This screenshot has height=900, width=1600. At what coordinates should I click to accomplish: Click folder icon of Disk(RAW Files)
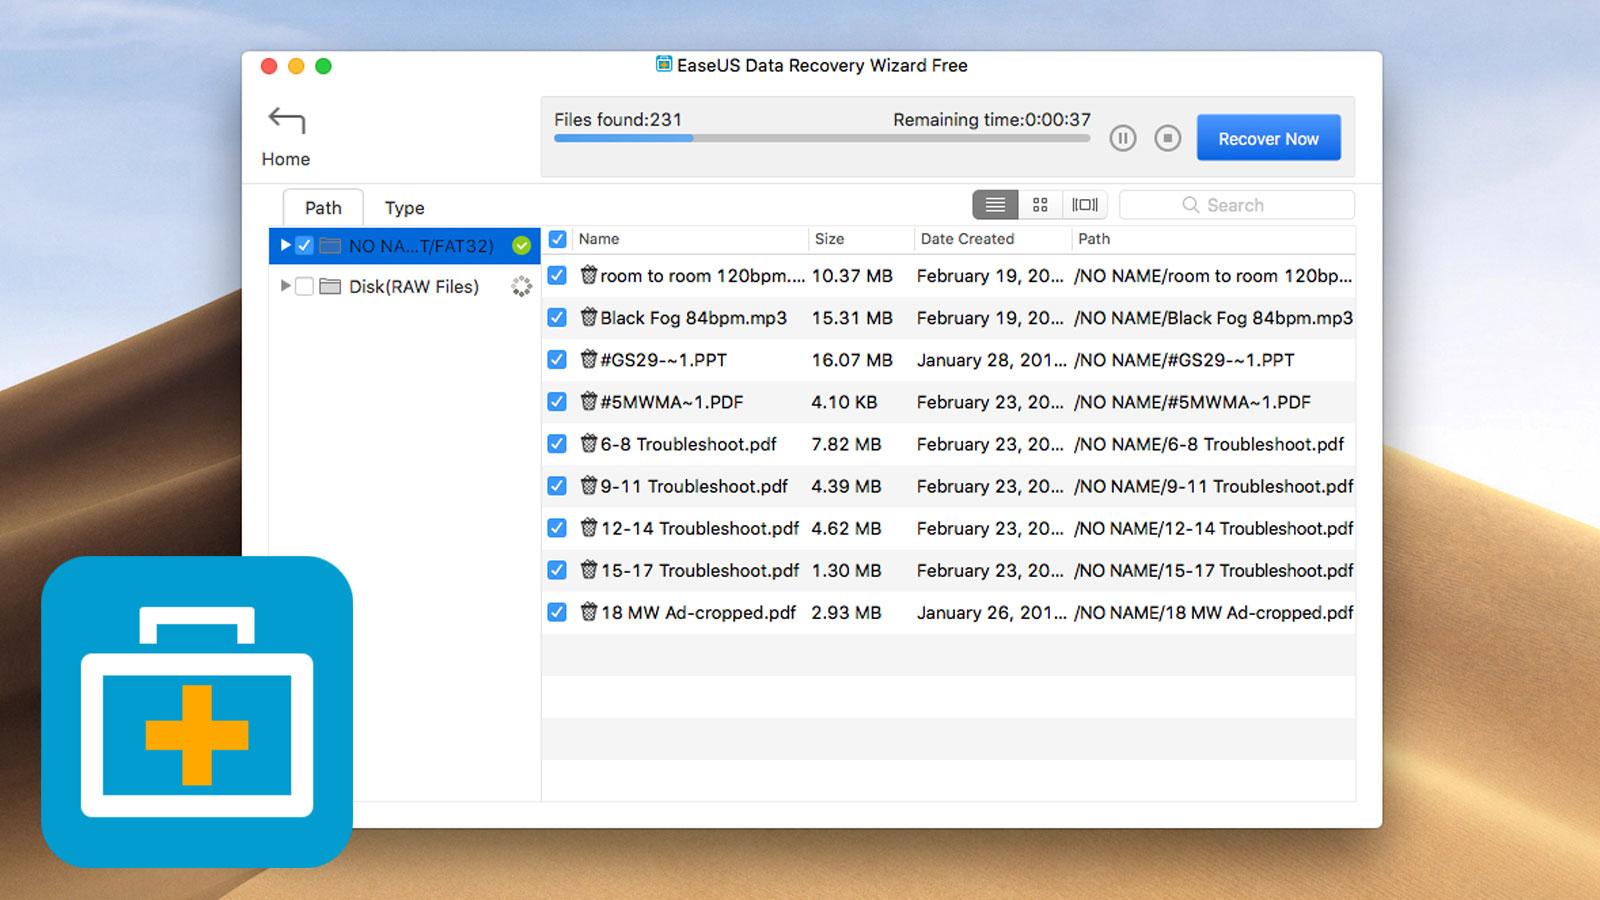tap(330, 286)
